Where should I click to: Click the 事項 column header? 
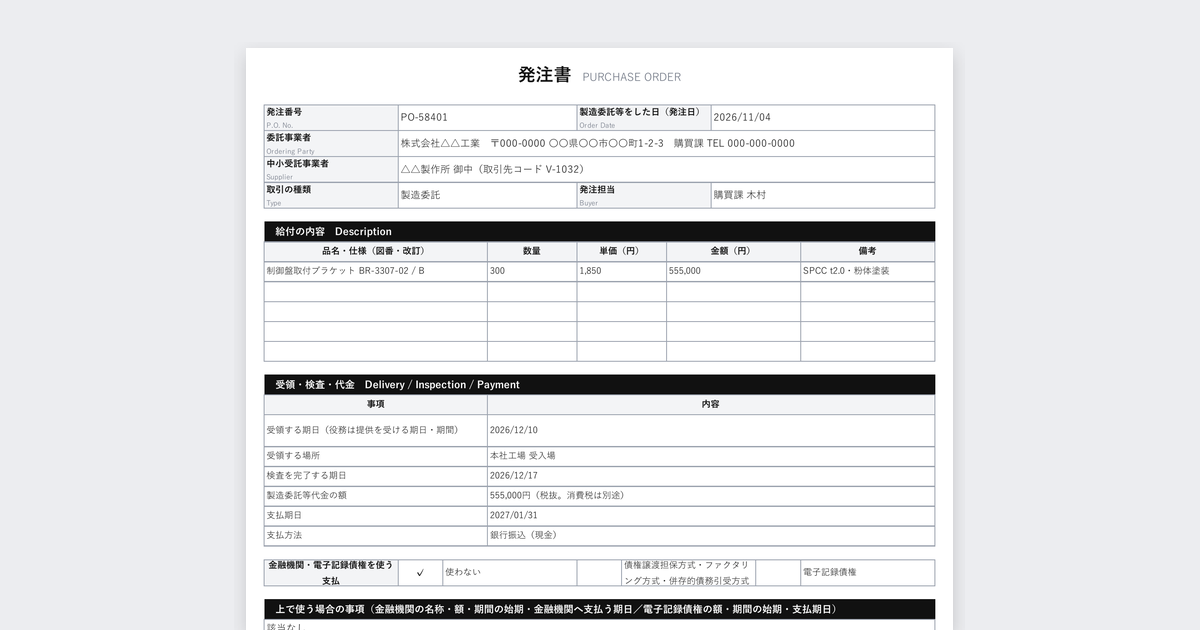click(375, 404)
